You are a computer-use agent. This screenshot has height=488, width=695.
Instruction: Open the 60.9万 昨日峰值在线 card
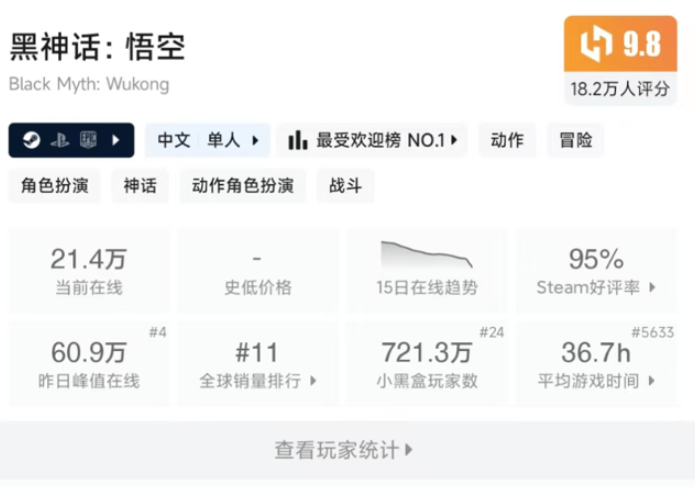coord(89,364)
